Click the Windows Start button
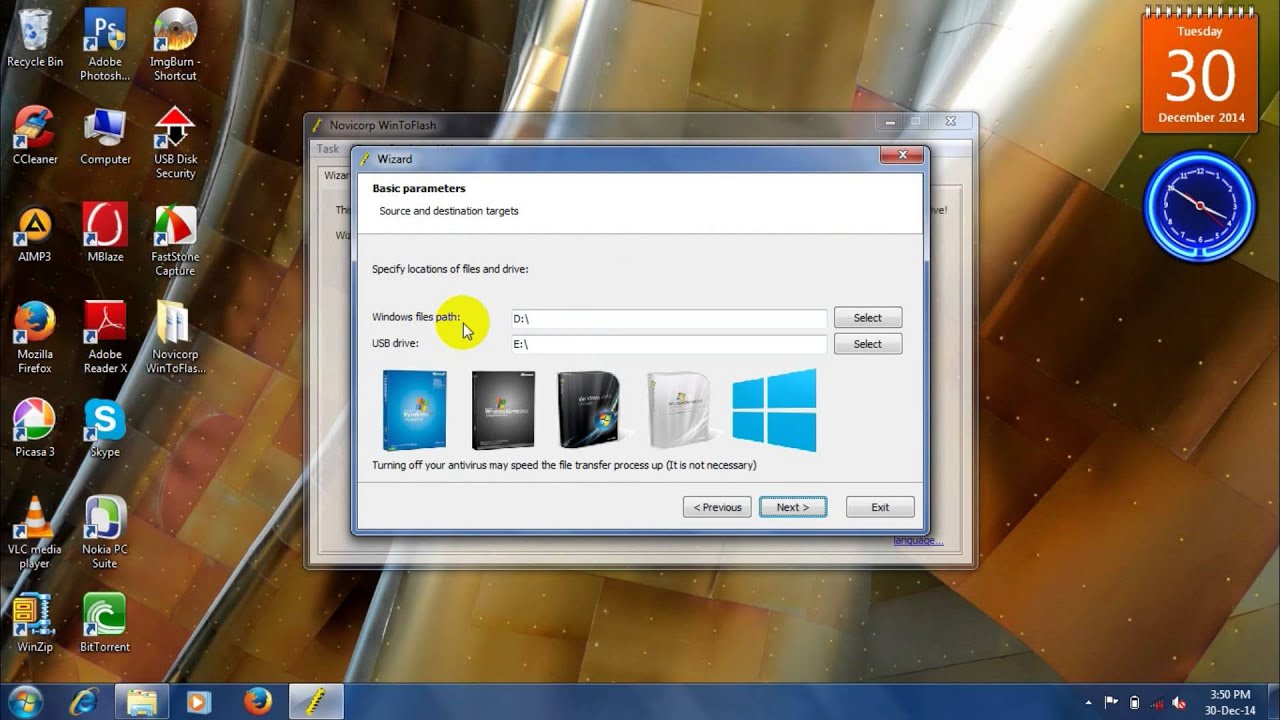Image resolution: width=1280 pixels, height=720 pixels. [25, 701]
